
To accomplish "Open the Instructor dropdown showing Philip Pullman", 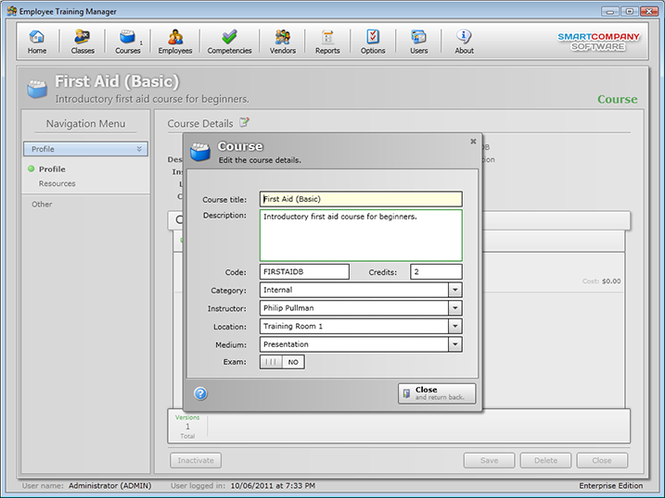I will click(x=455, y=308).
